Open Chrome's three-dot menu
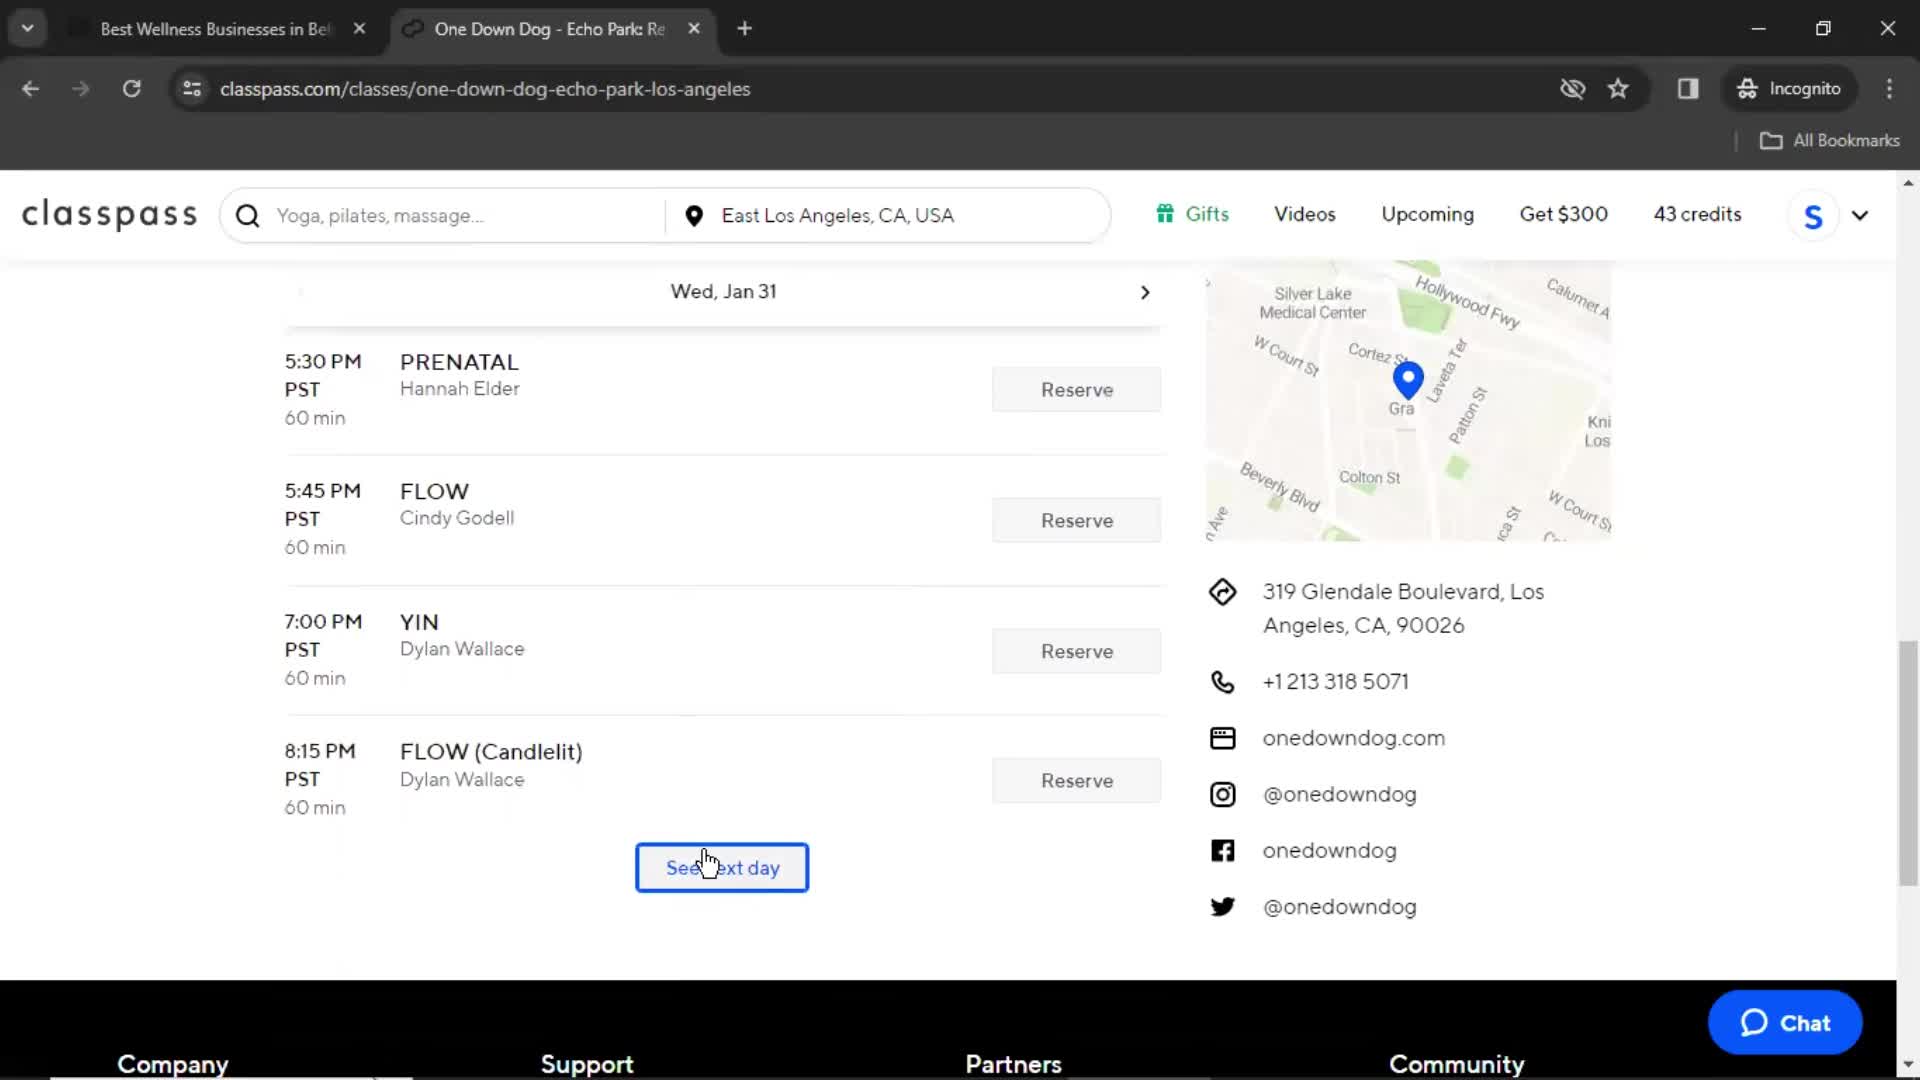This screenshot has width=1920, height=1080. point(1889,89)
